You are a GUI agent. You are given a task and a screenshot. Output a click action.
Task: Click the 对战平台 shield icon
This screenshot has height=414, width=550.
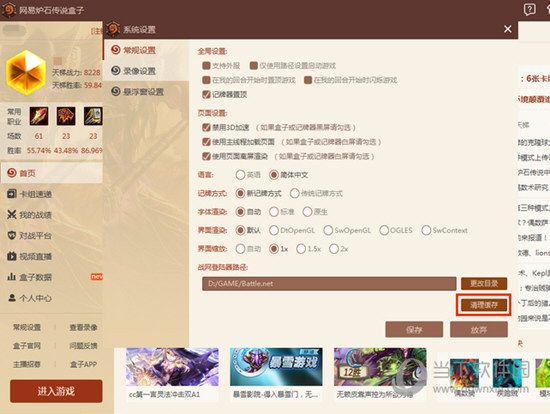coord(12,235)
